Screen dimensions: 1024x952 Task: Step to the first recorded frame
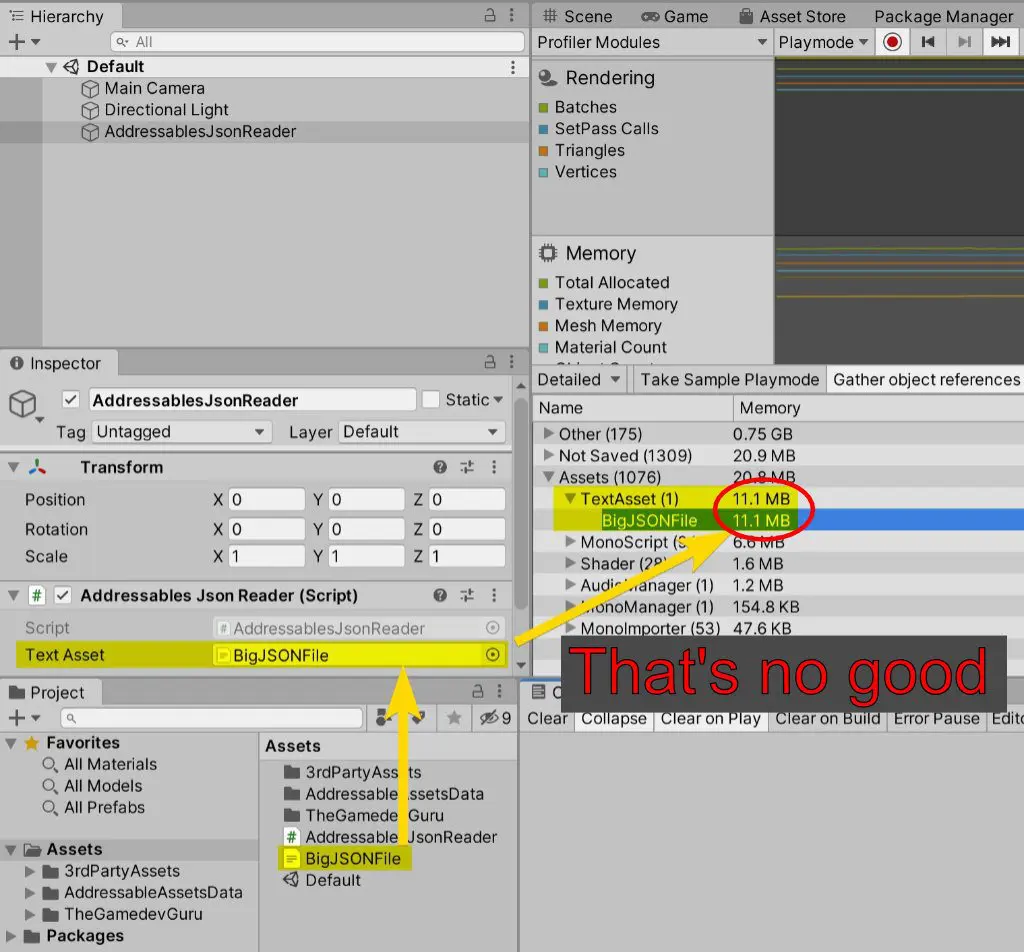point(927,42)
